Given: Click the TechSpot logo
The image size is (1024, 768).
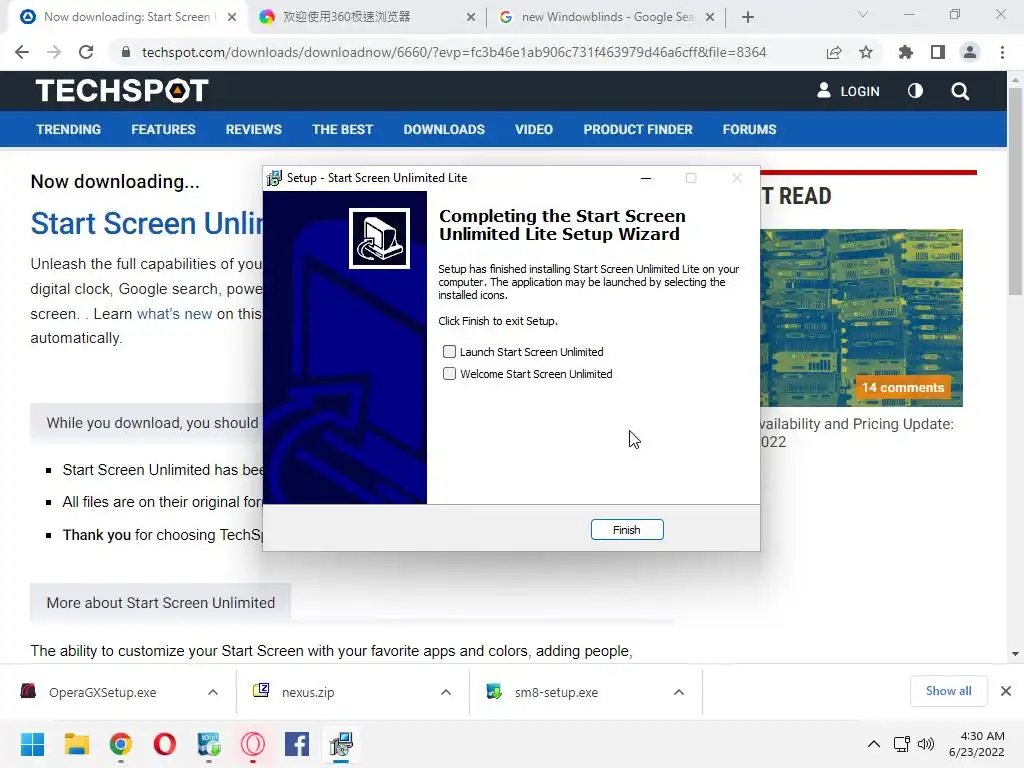Looking at the screenshot, I should point(122,91).
